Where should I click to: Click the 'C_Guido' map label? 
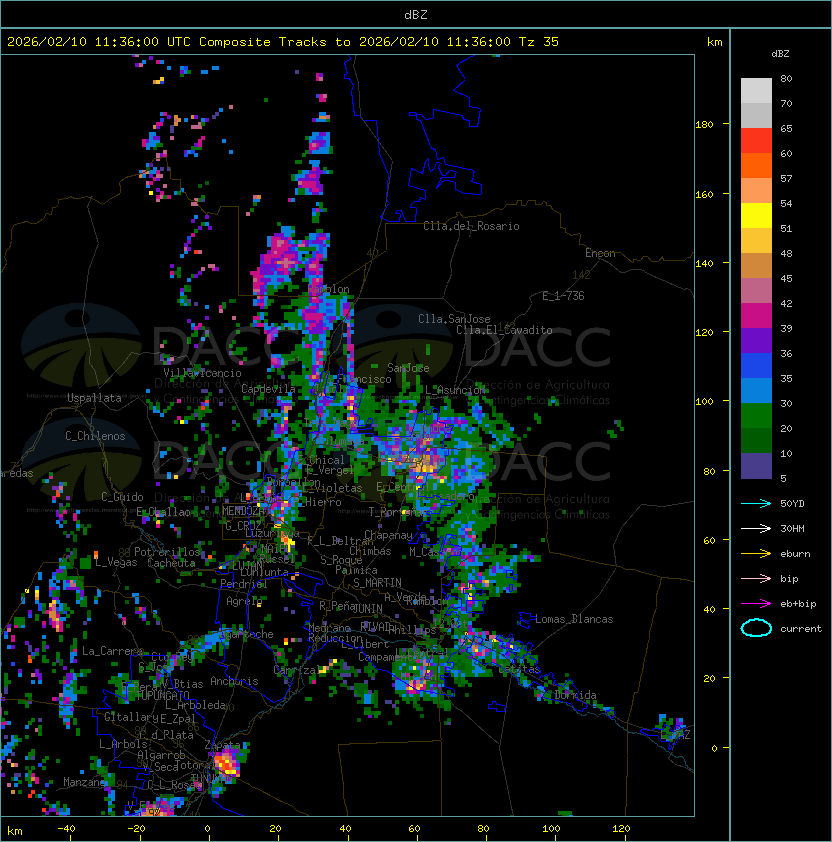[x=122, y=497]
